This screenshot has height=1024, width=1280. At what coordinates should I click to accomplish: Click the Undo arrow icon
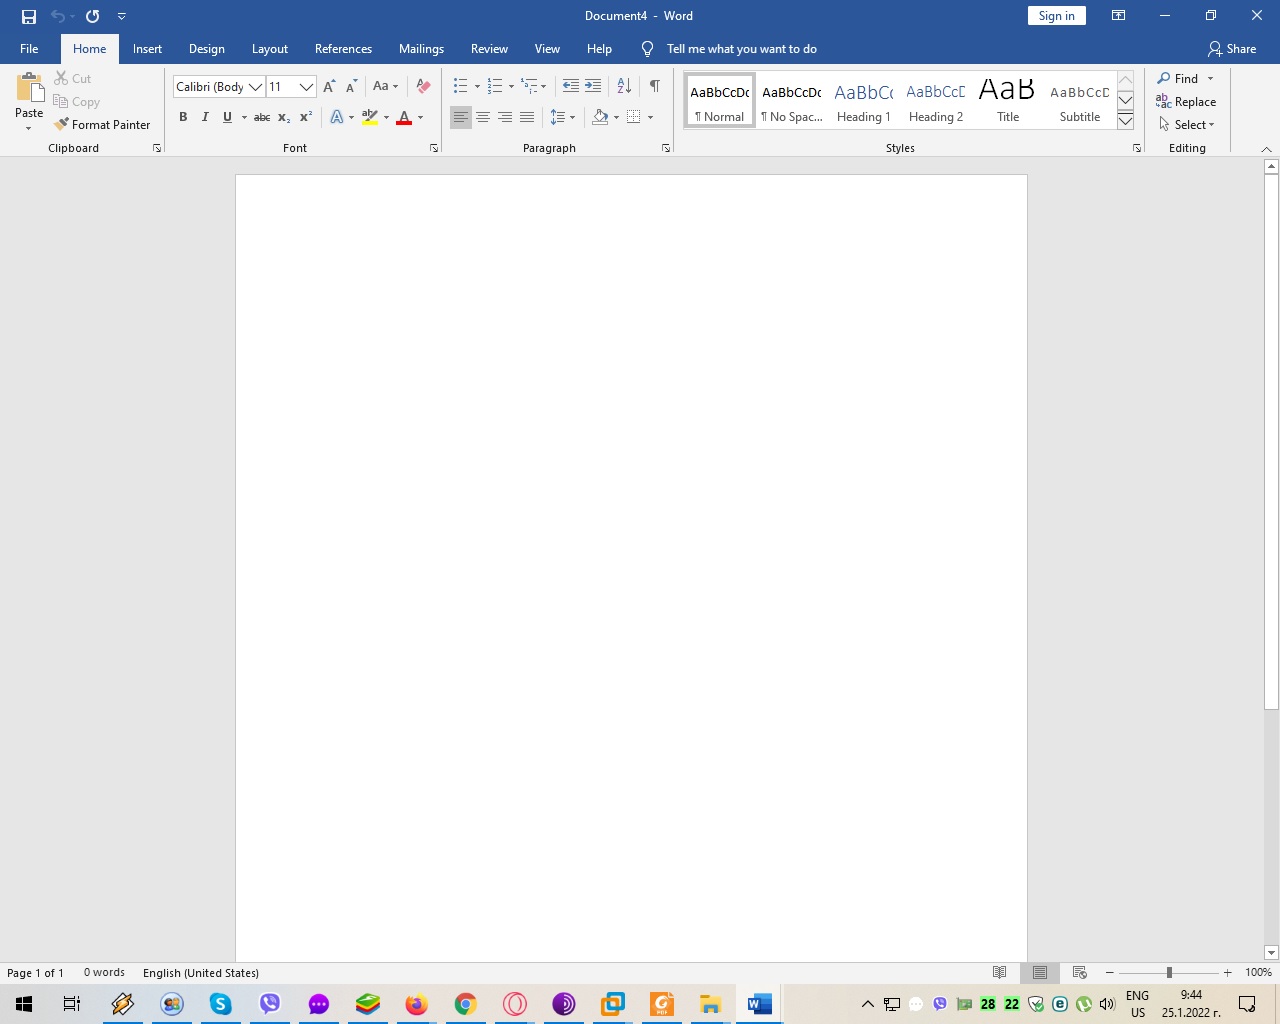pos(58,16)
